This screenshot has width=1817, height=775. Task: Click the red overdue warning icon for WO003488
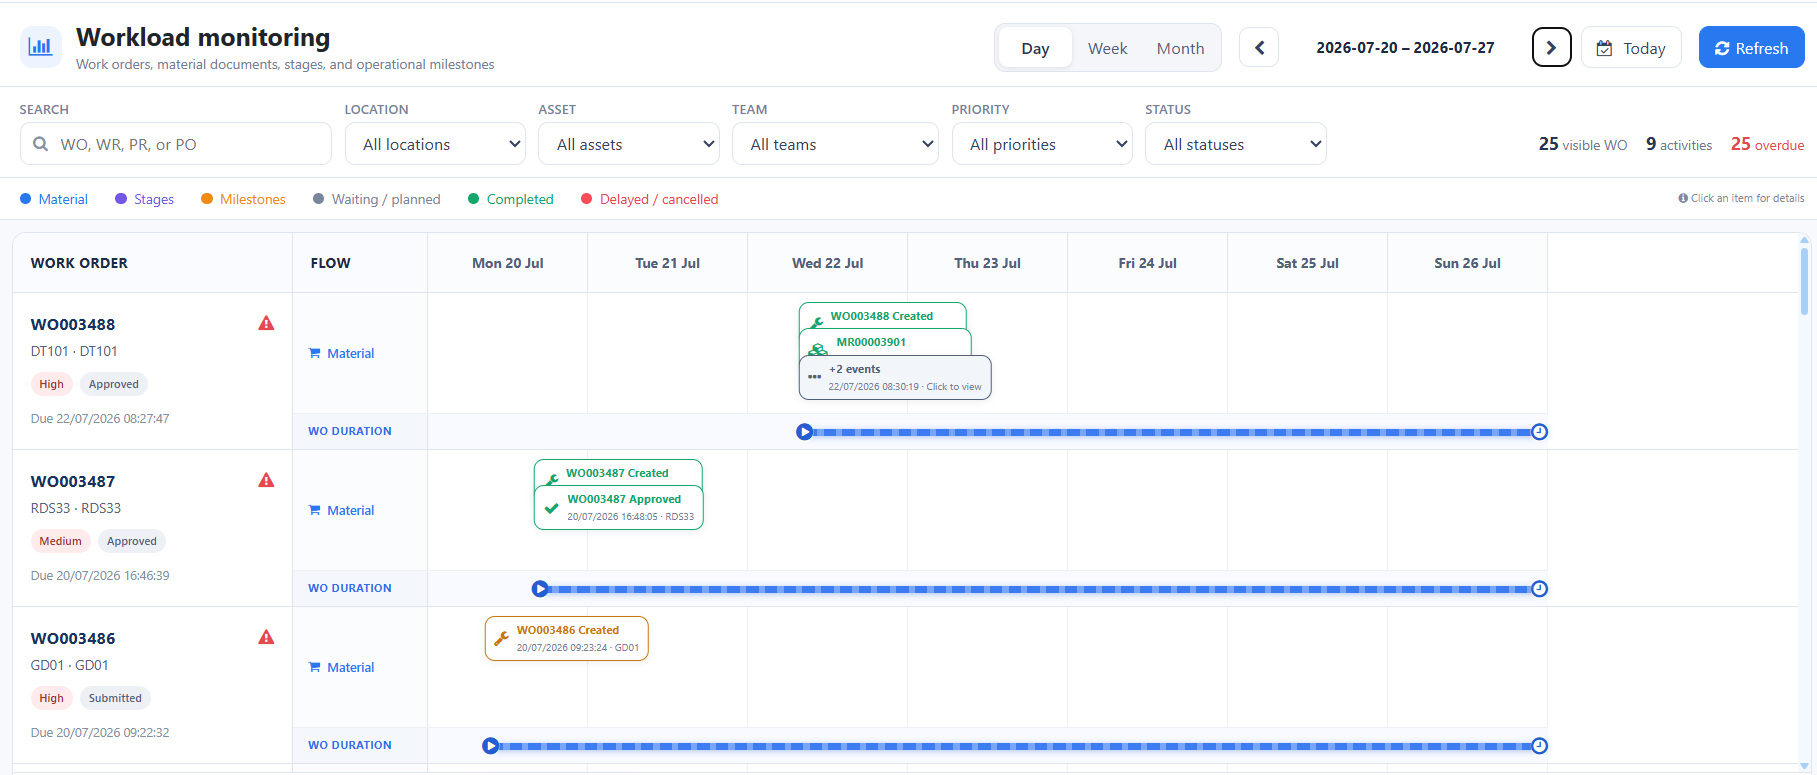click(266, 323)
